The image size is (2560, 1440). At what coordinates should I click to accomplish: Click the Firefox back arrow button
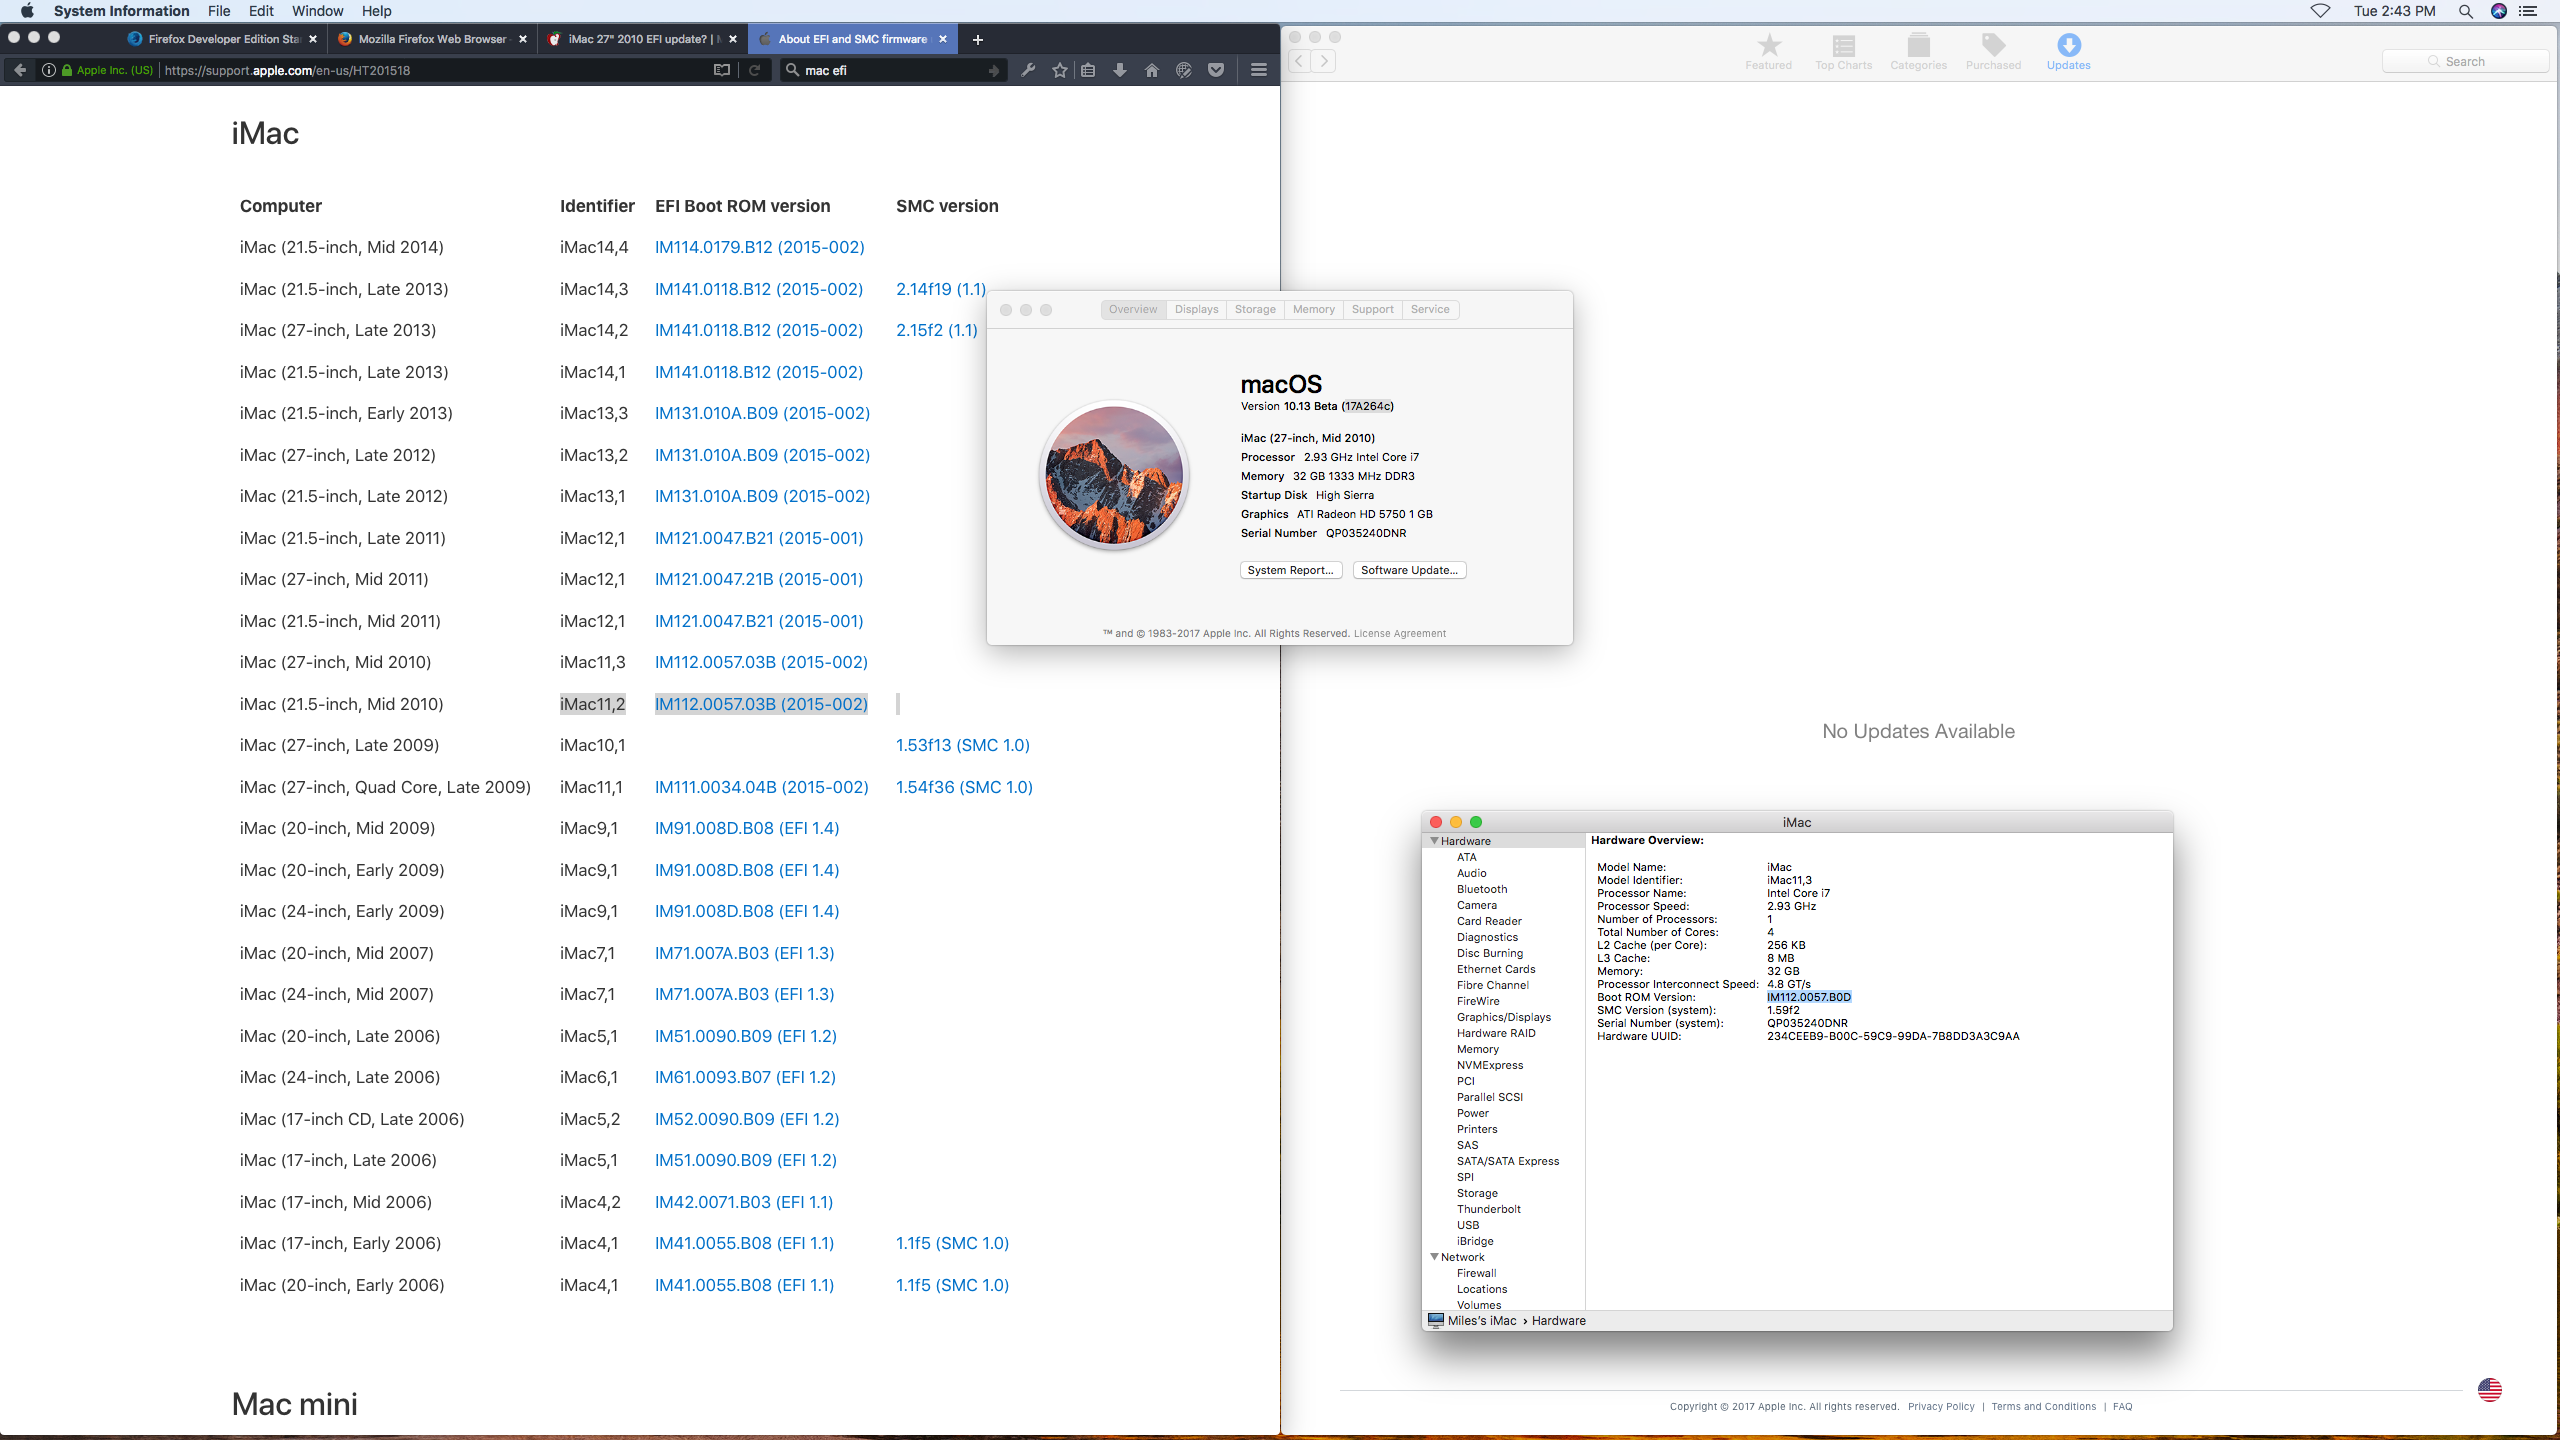click(20, 70)
